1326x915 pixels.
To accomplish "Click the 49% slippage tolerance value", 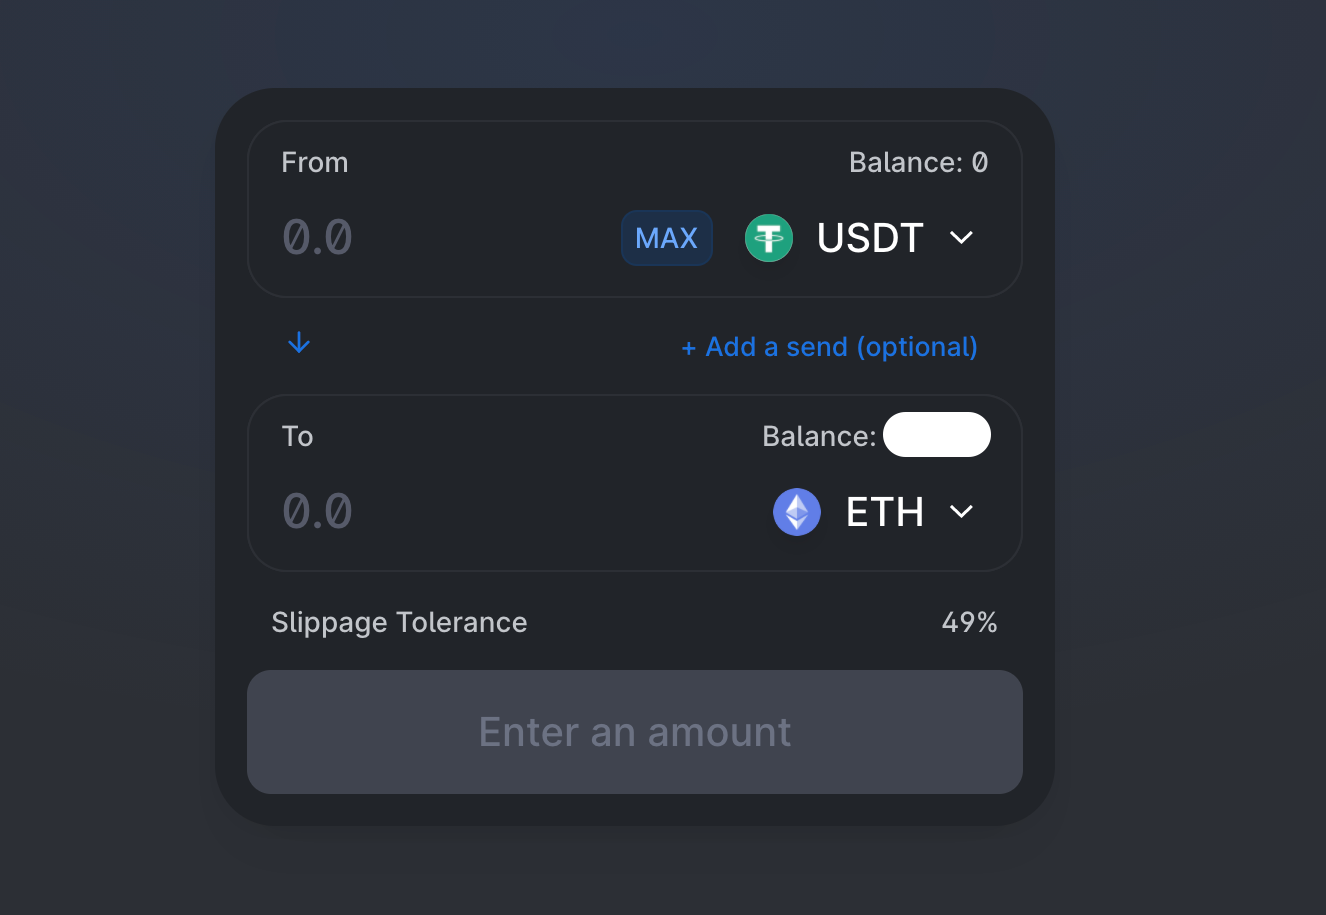I will (969, 622).
